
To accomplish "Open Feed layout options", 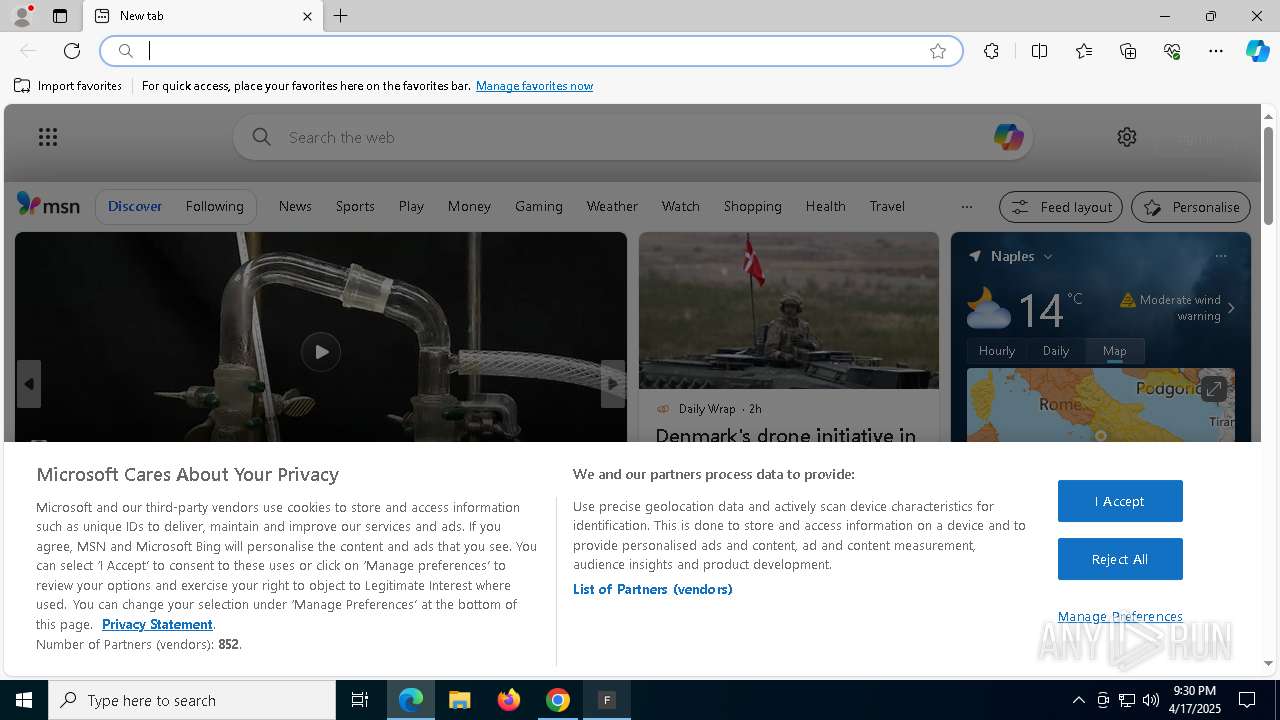I will coord(1061,207).
